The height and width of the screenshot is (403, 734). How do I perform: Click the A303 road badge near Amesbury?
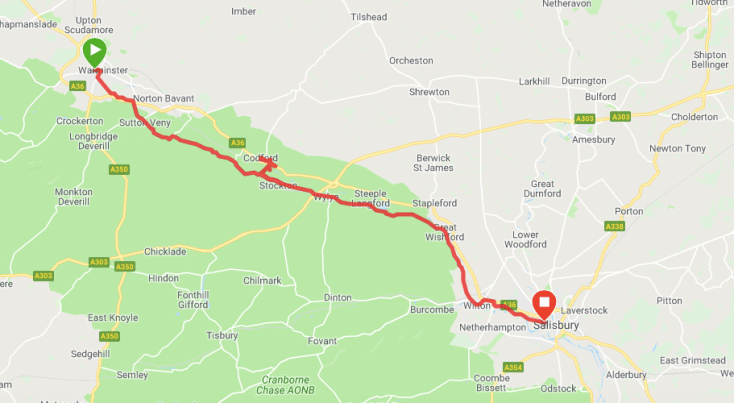(x=585, y=119)
